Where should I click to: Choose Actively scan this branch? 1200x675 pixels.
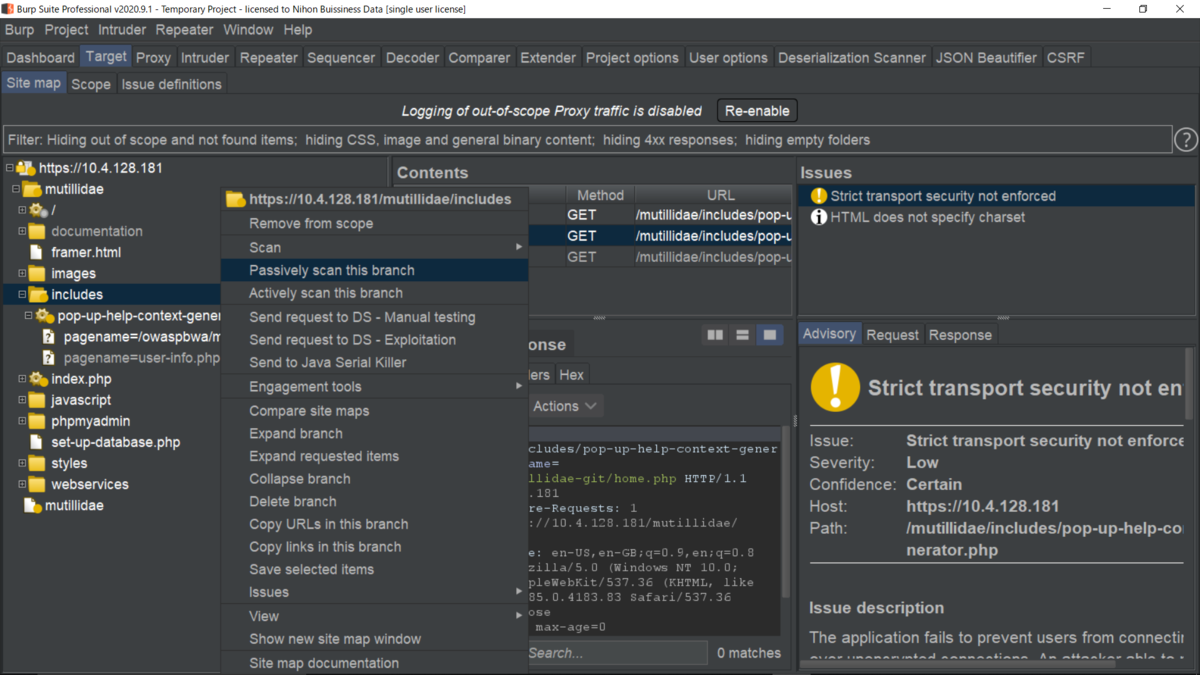tap(374, 293)
